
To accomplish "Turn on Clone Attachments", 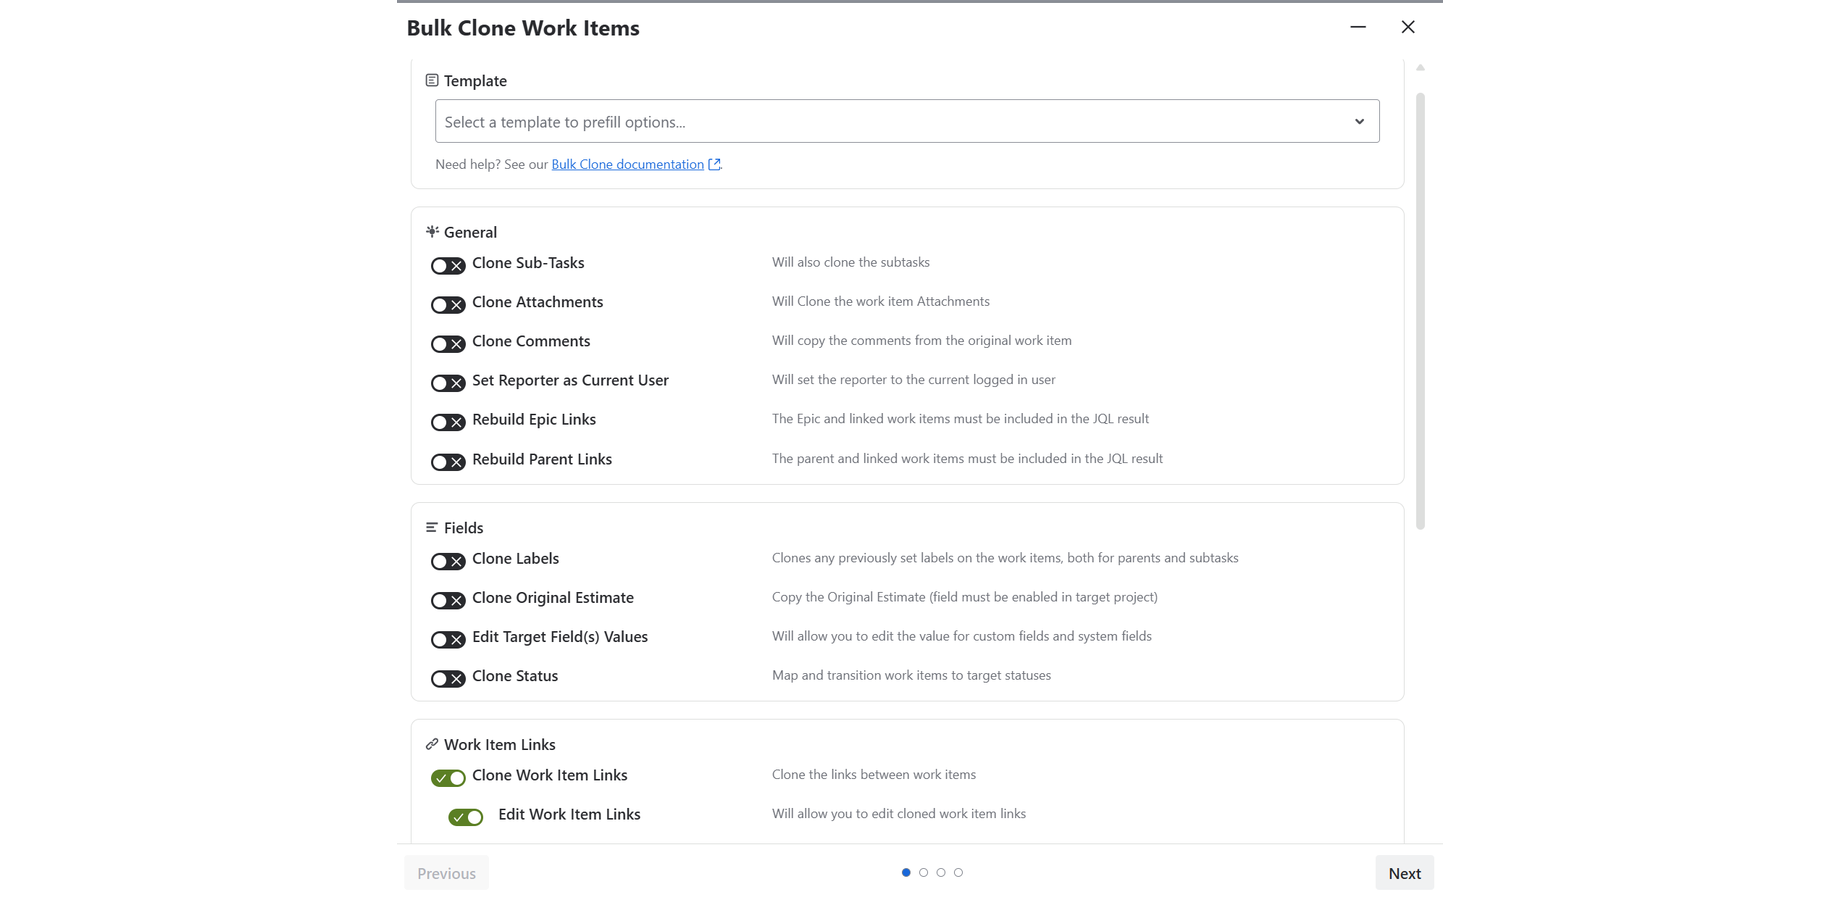I will tap(448, 304).
